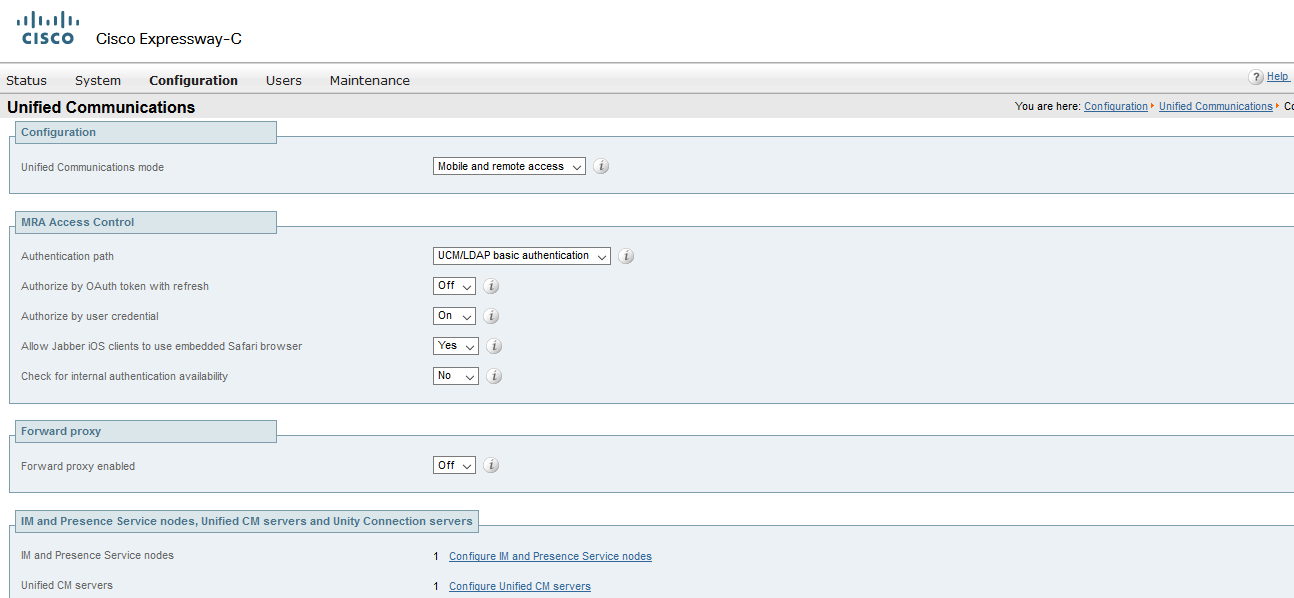Image resolution: width=1294 pixels, height=598 pixels.
Task: Click the Authentication path label
Action: [x=67, y=256]
